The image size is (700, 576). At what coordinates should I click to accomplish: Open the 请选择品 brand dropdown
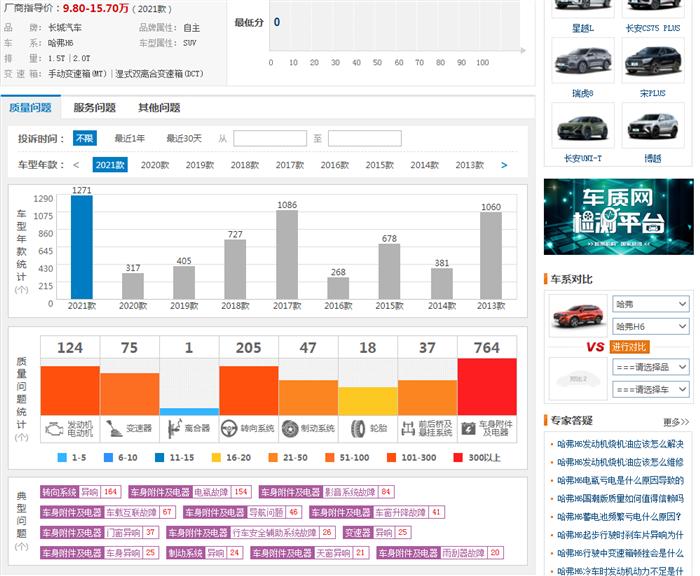point(651,367)
